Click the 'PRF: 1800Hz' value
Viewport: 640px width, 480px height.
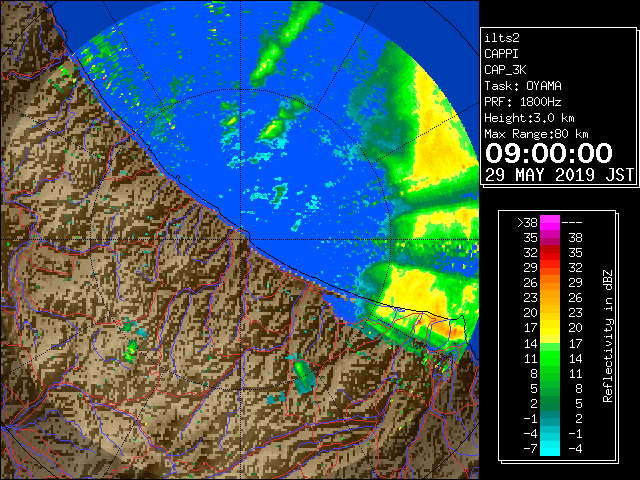coord(523,102)
